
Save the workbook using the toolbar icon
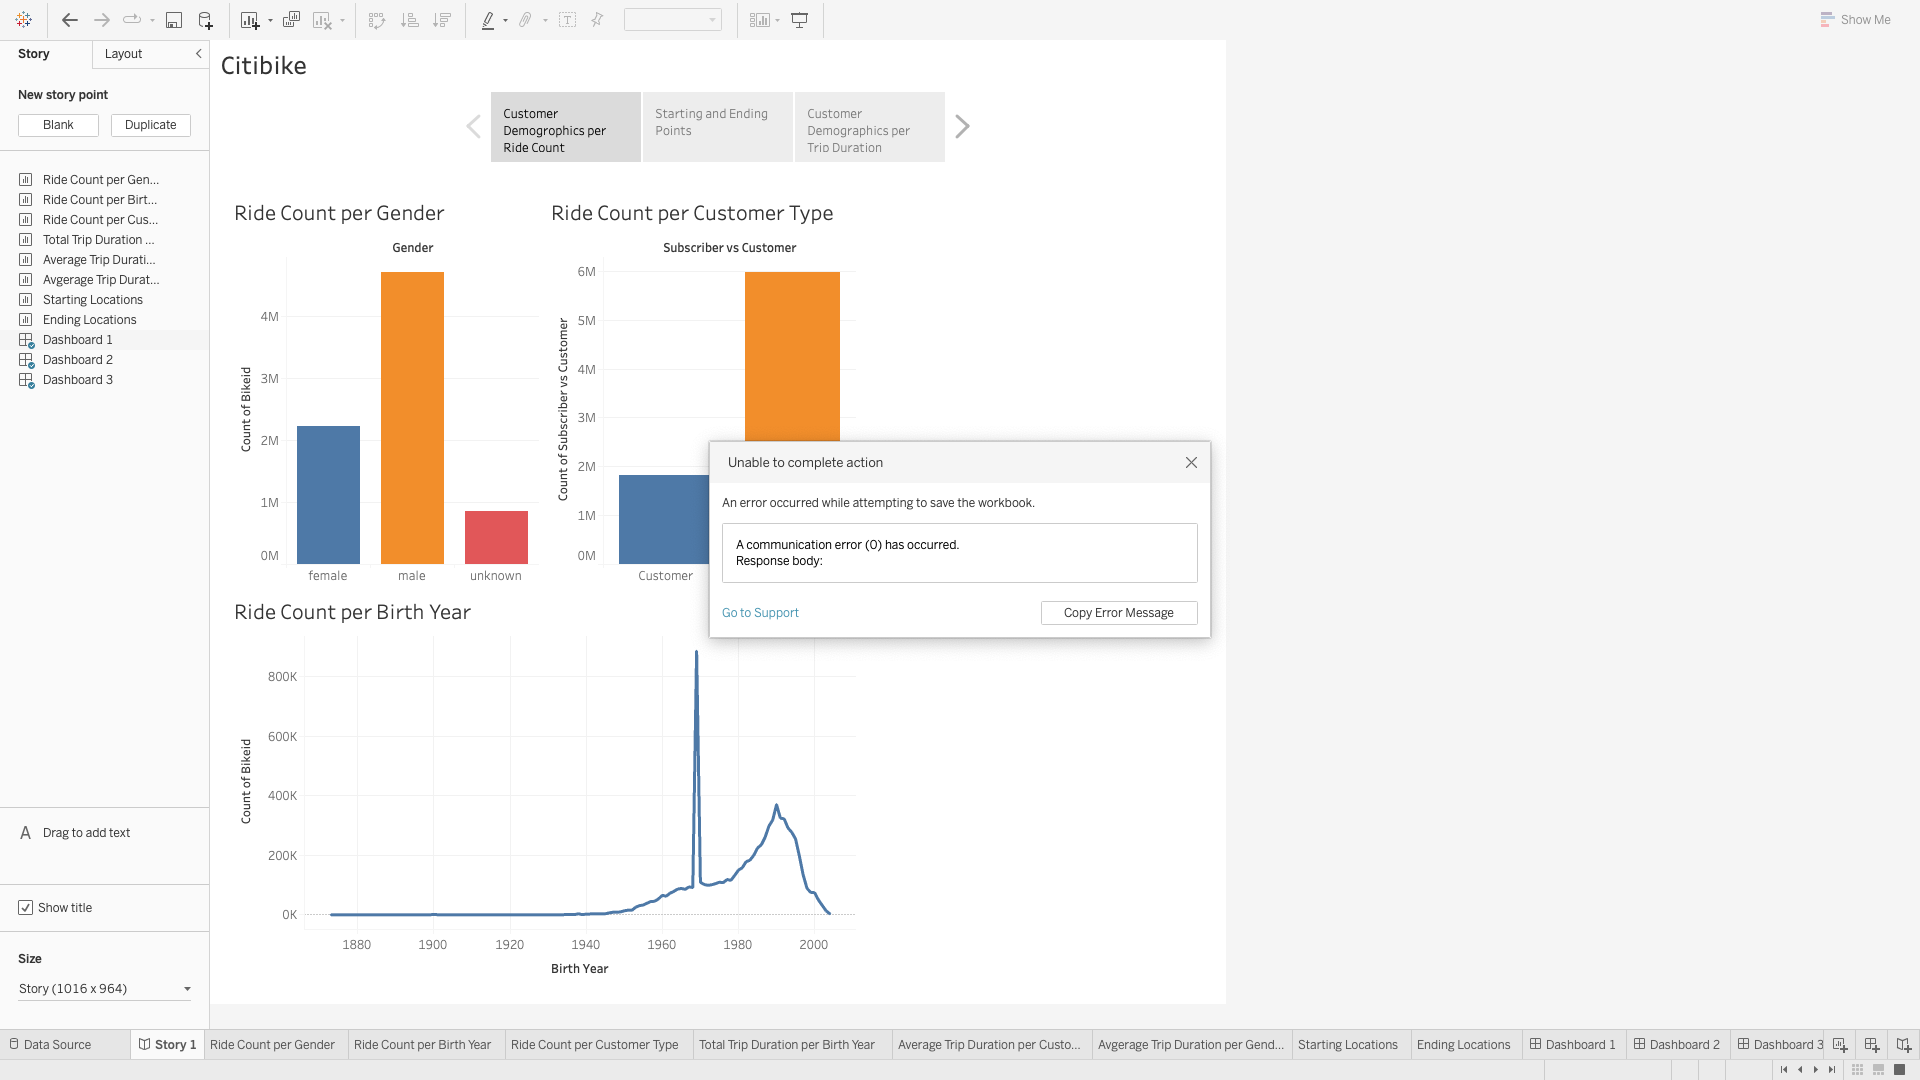coord(174,19)
